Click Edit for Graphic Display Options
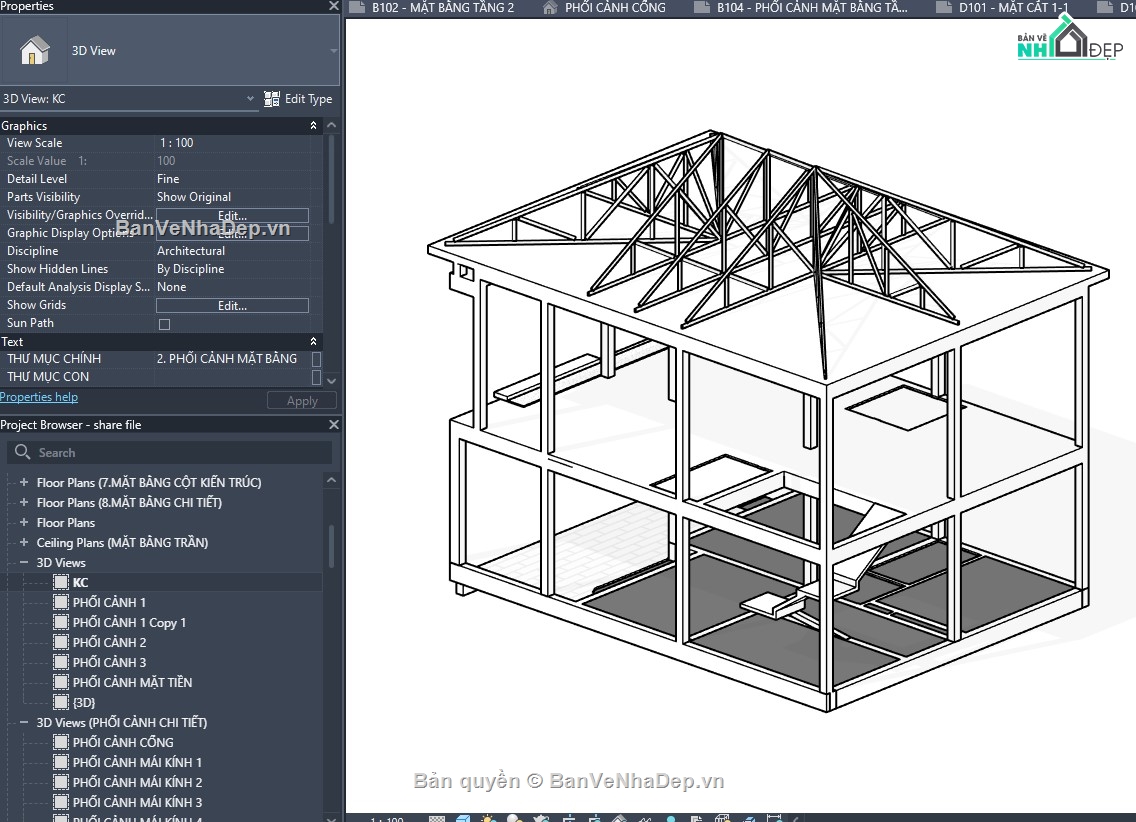 (233, 233)
